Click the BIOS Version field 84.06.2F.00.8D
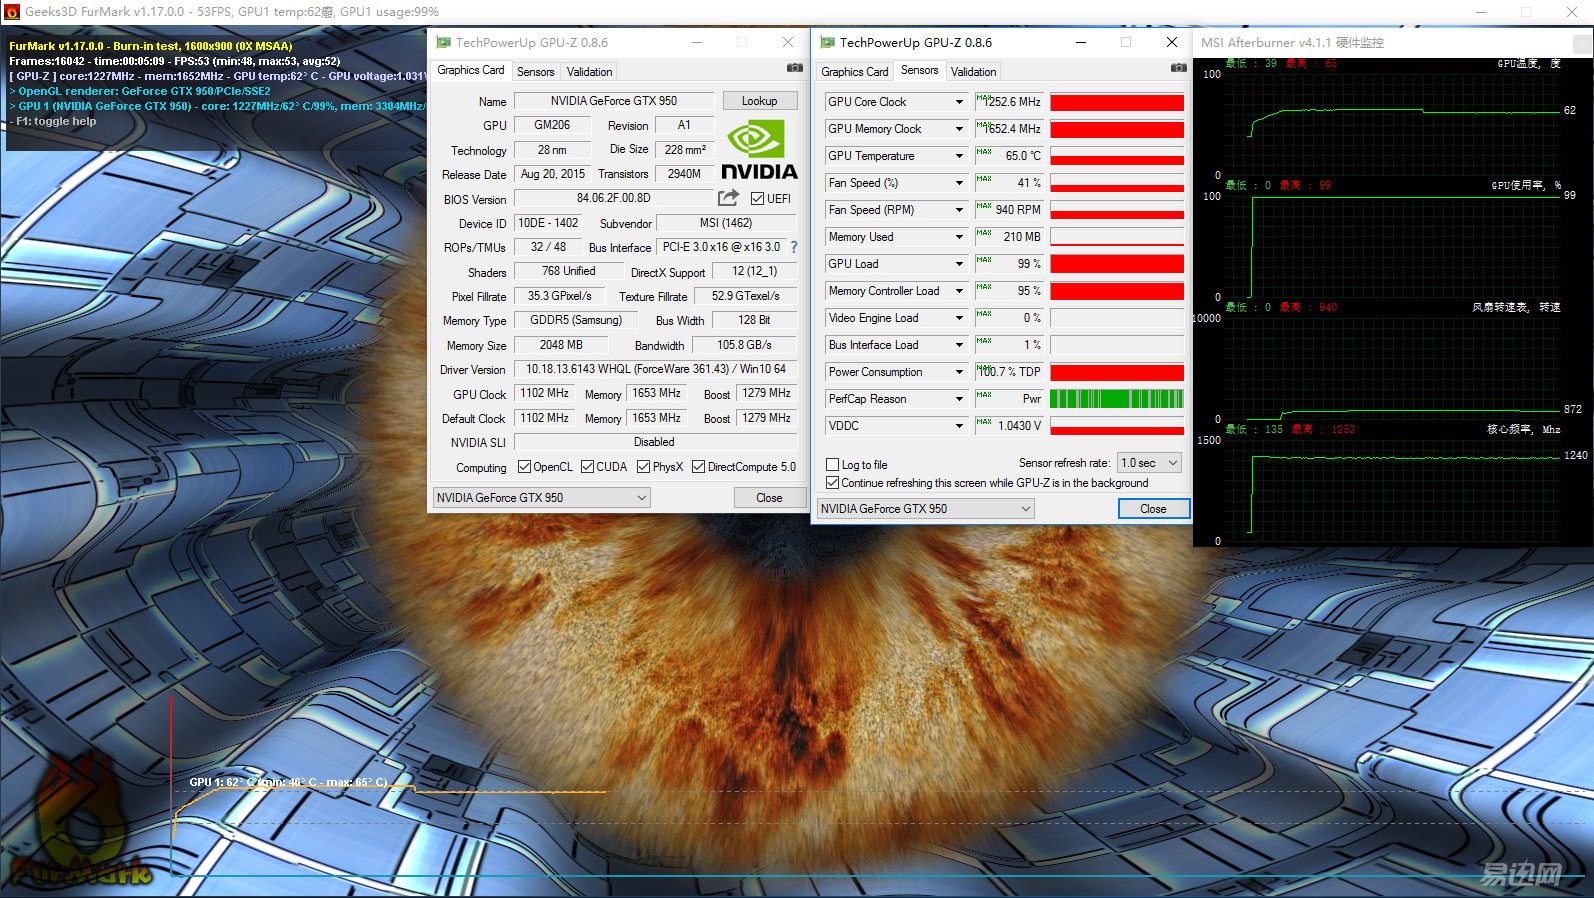The width and height of the screenshot is (1594, 898). pos(613,198)
